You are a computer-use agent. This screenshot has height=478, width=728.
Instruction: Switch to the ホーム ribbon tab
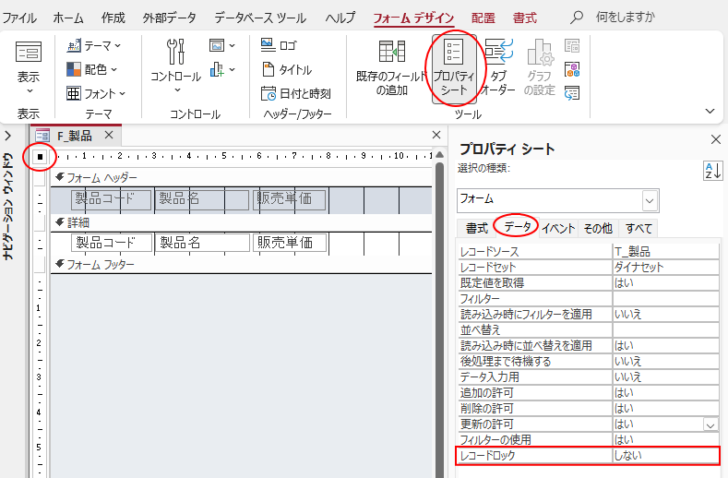[68, 18]
